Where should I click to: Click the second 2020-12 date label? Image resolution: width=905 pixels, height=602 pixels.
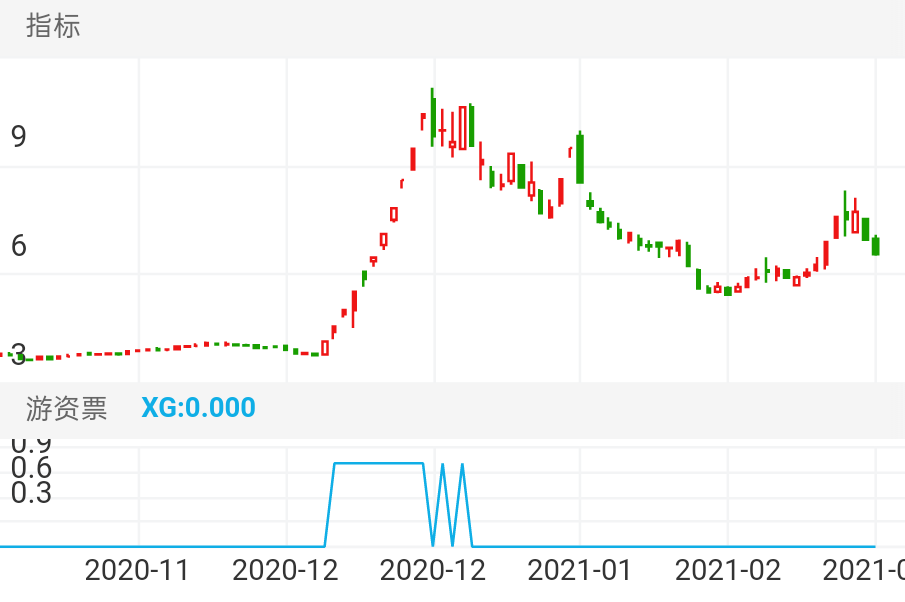coord(433,571)
